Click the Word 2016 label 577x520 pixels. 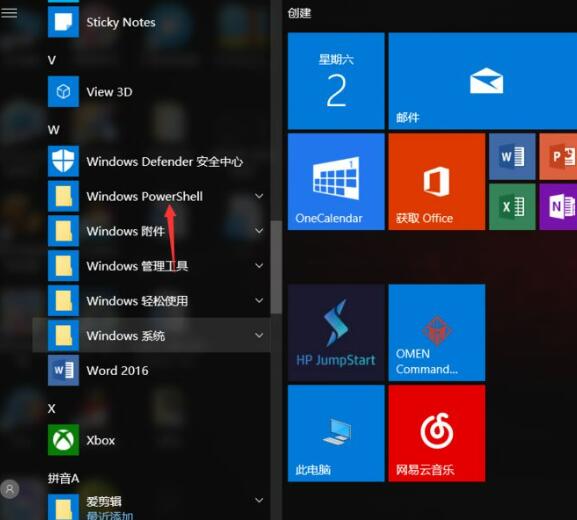pos(117,371)
